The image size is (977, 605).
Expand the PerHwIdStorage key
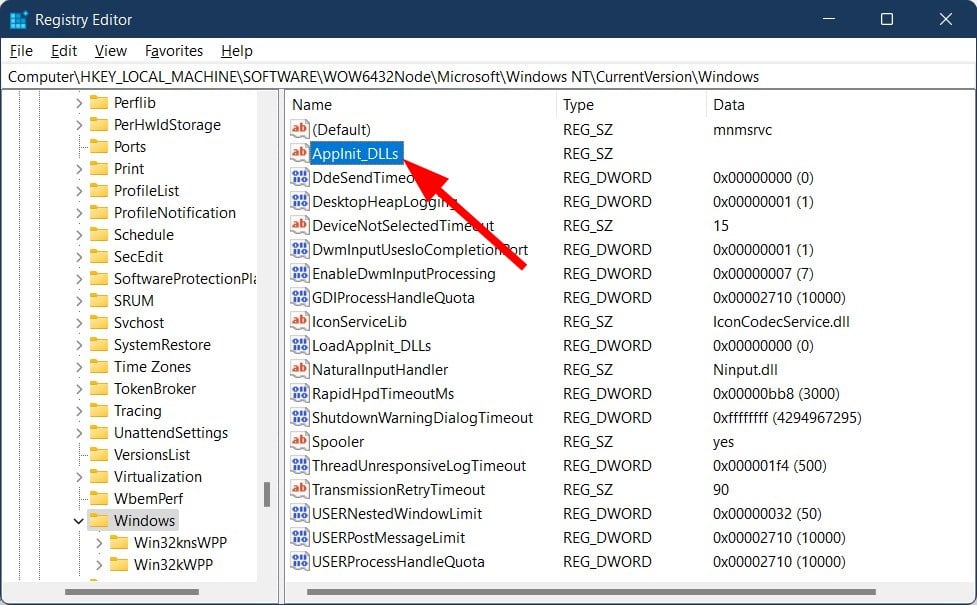[x=79, y=125]
